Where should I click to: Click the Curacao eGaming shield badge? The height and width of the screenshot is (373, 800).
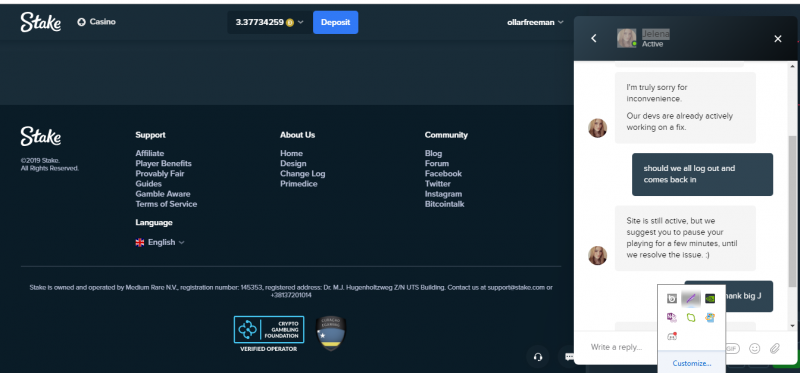[x=331, y=333]
